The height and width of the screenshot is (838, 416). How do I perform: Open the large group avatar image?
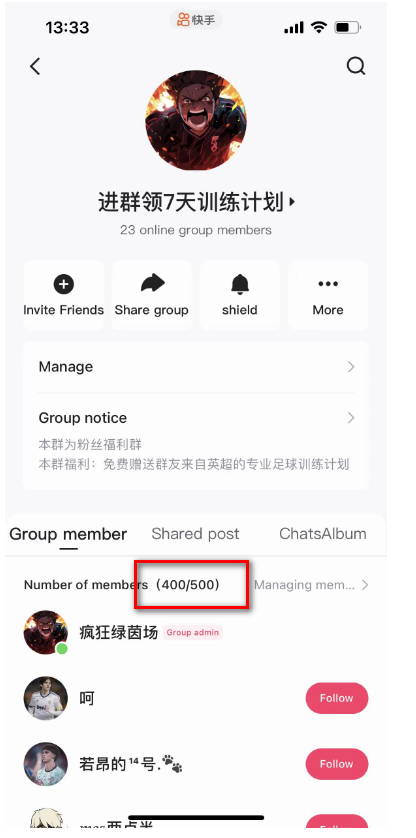click(x=196, y=120)
